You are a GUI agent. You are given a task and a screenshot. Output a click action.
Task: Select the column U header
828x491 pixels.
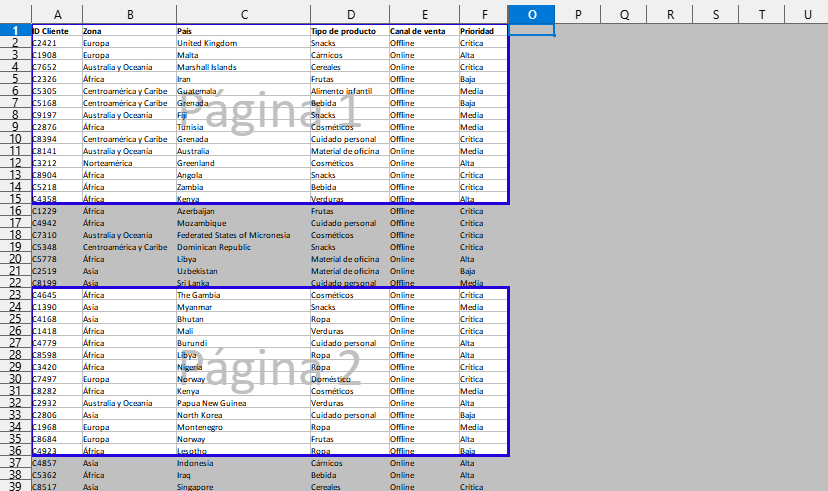[806, 14]
